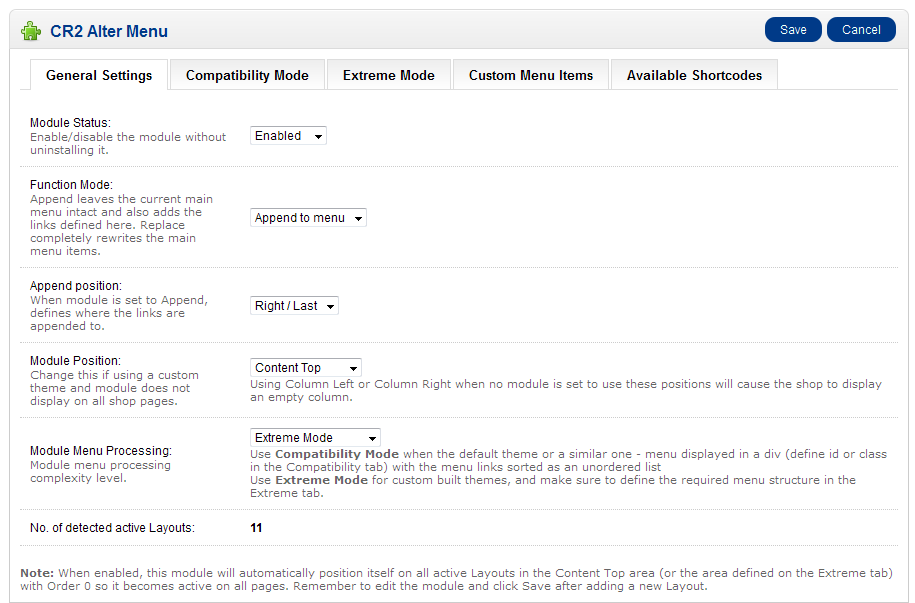The image size is (915, 603).
Task: Click the Module Menu Processing label
Action: pyautogui.click(x=101, y=451)
